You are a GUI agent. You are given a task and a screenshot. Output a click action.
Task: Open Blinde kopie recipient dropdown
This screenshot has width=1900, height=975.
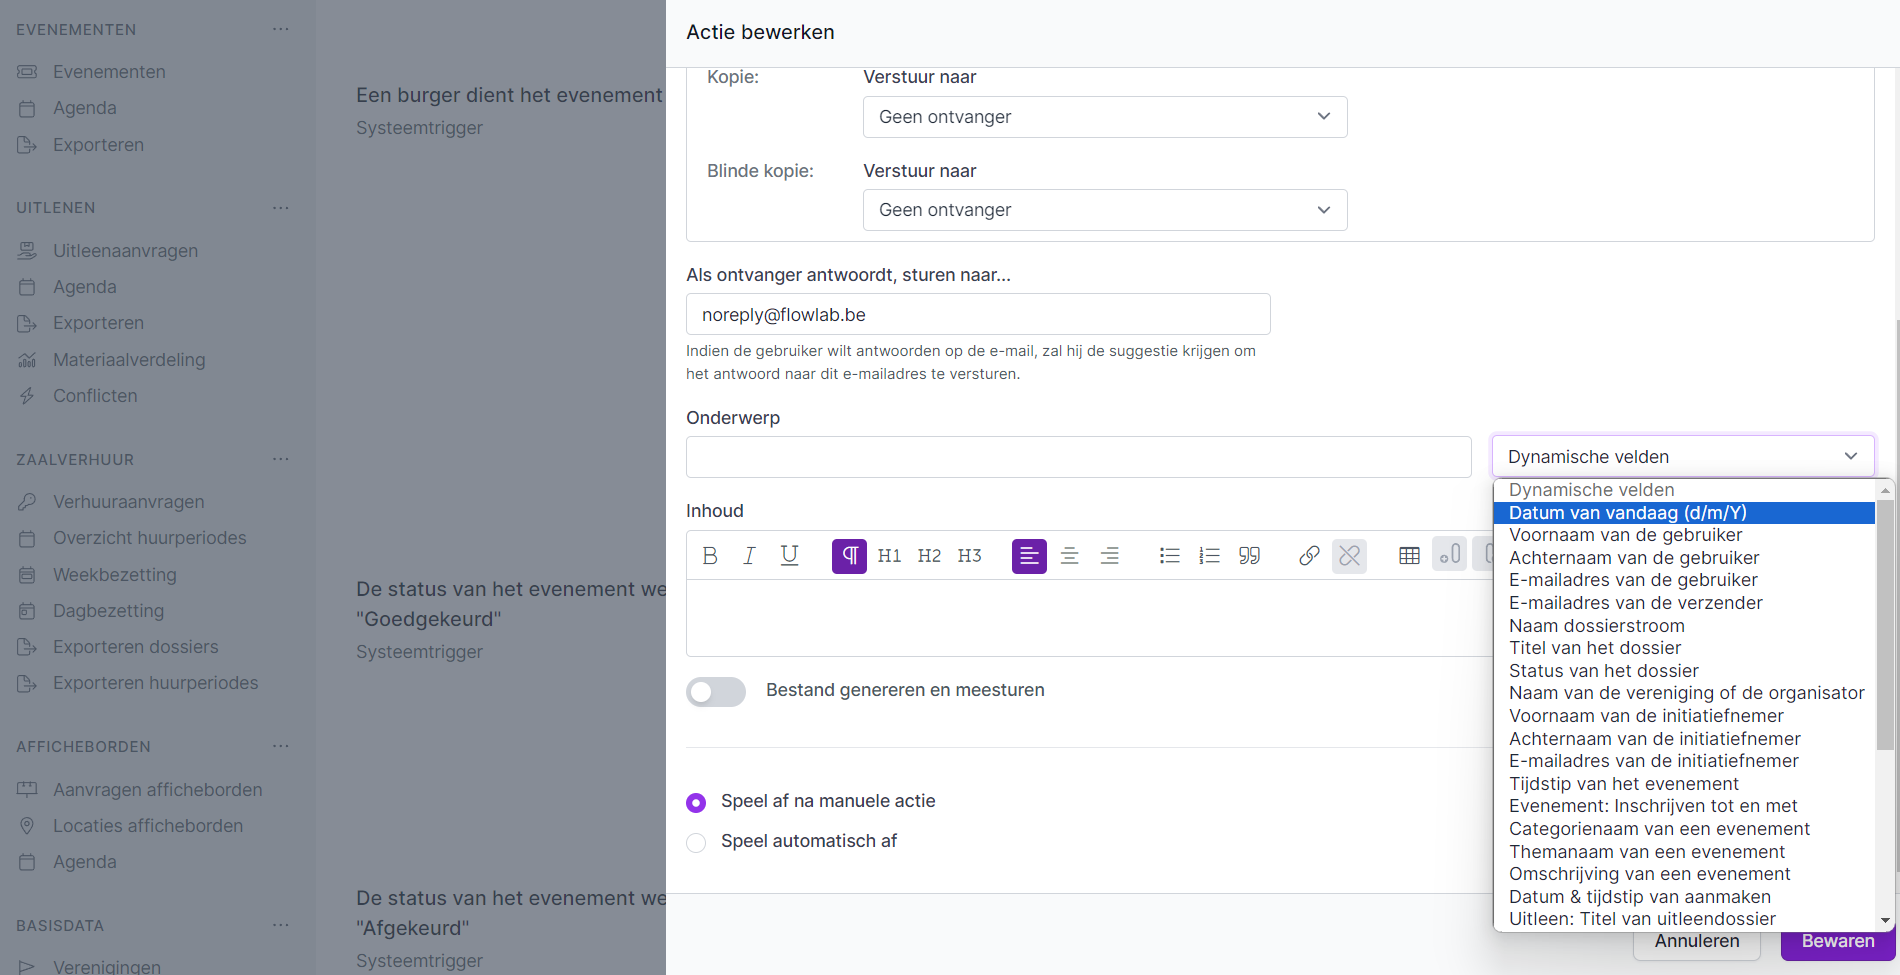click(1104, 210)
